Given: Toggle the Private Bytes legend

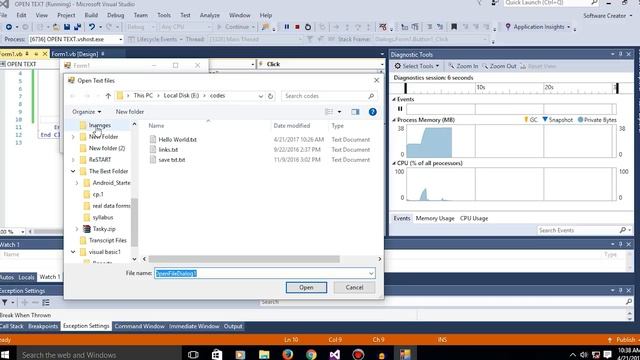Looking at the screenshot, I should coord(597,120).
